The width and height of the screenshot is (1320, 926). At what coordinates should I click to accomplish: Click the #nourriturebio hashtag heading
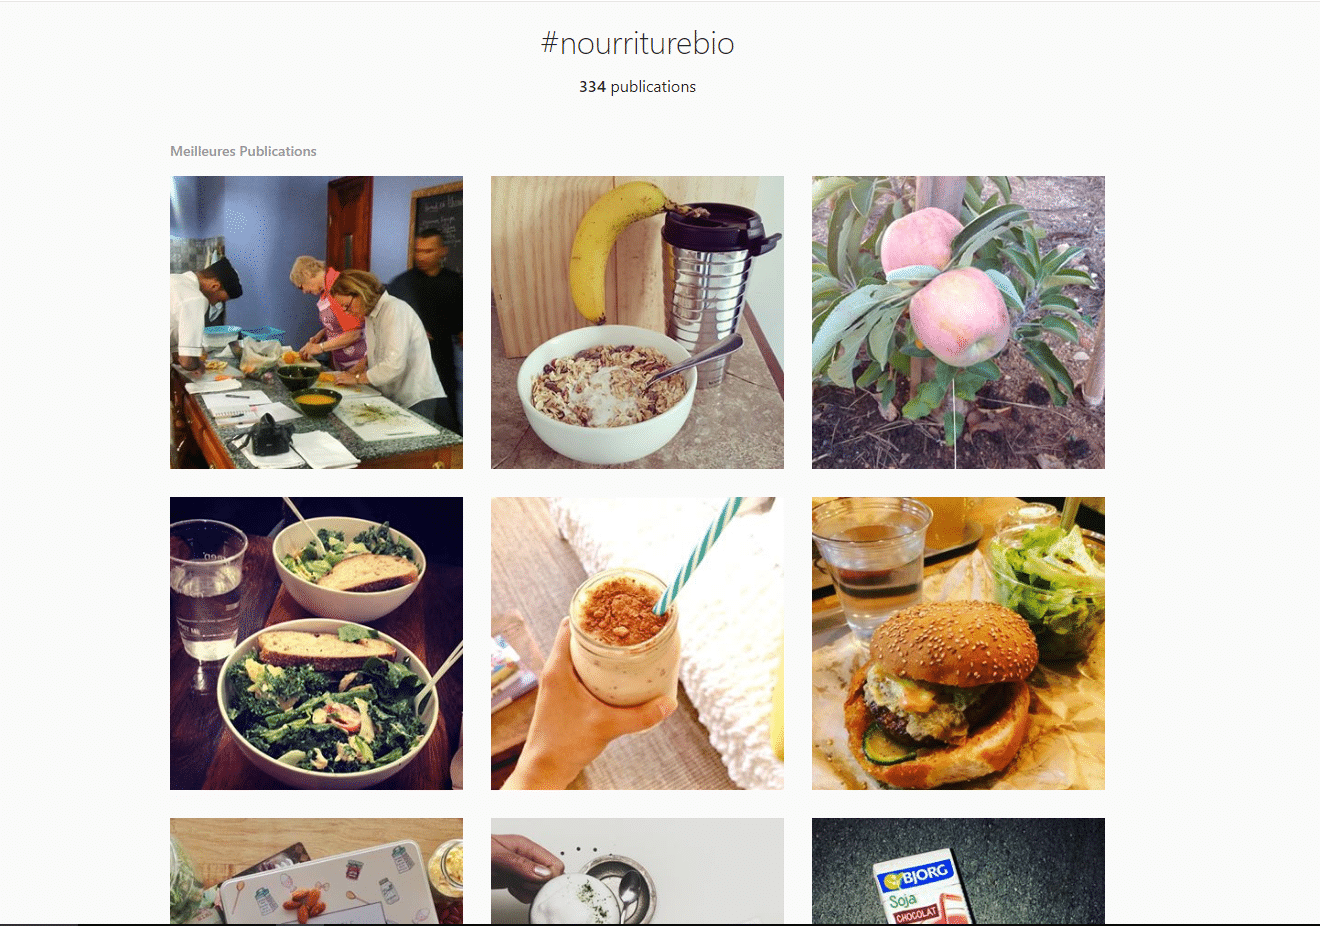(x=637, y=43)
